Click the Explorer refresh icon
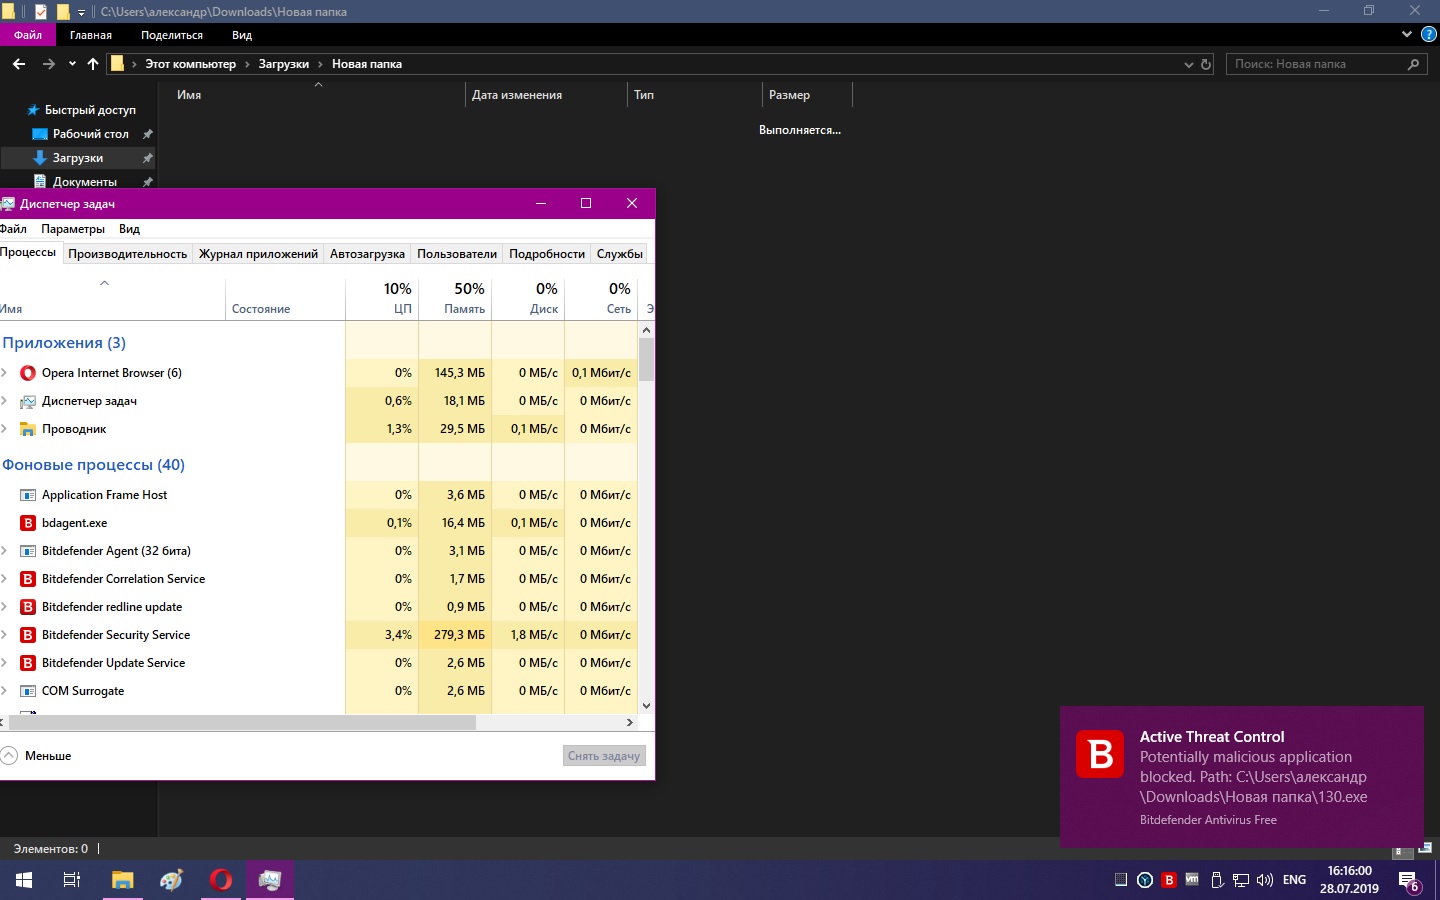Screen dimensions: 1440x900 (1206, 64)
